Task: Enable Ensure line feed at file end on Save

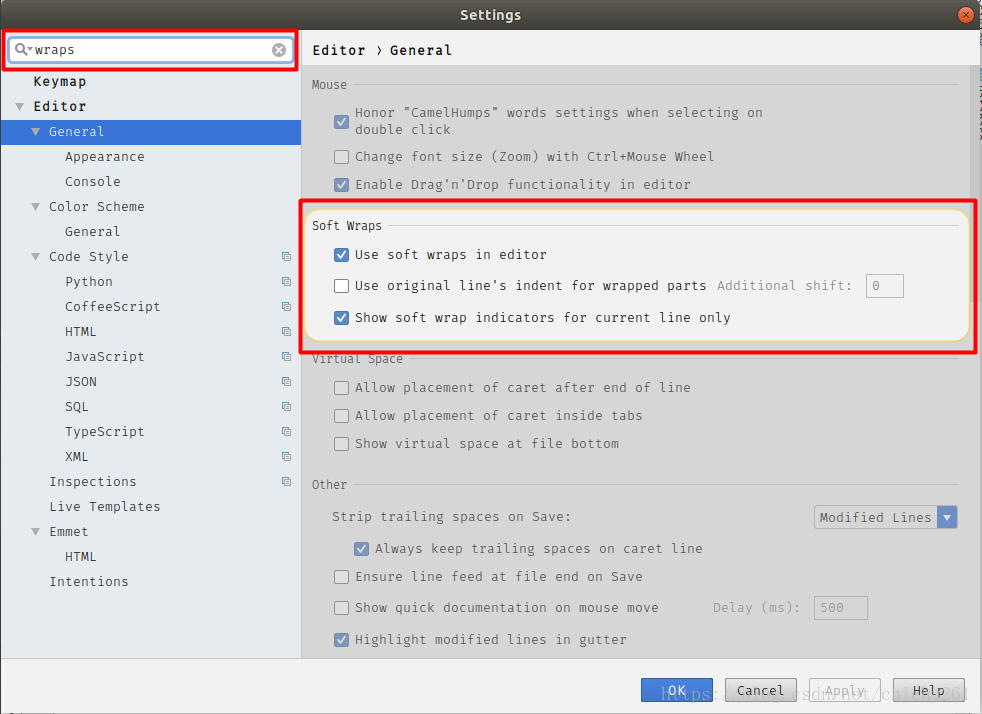Action: coord(341,577)
